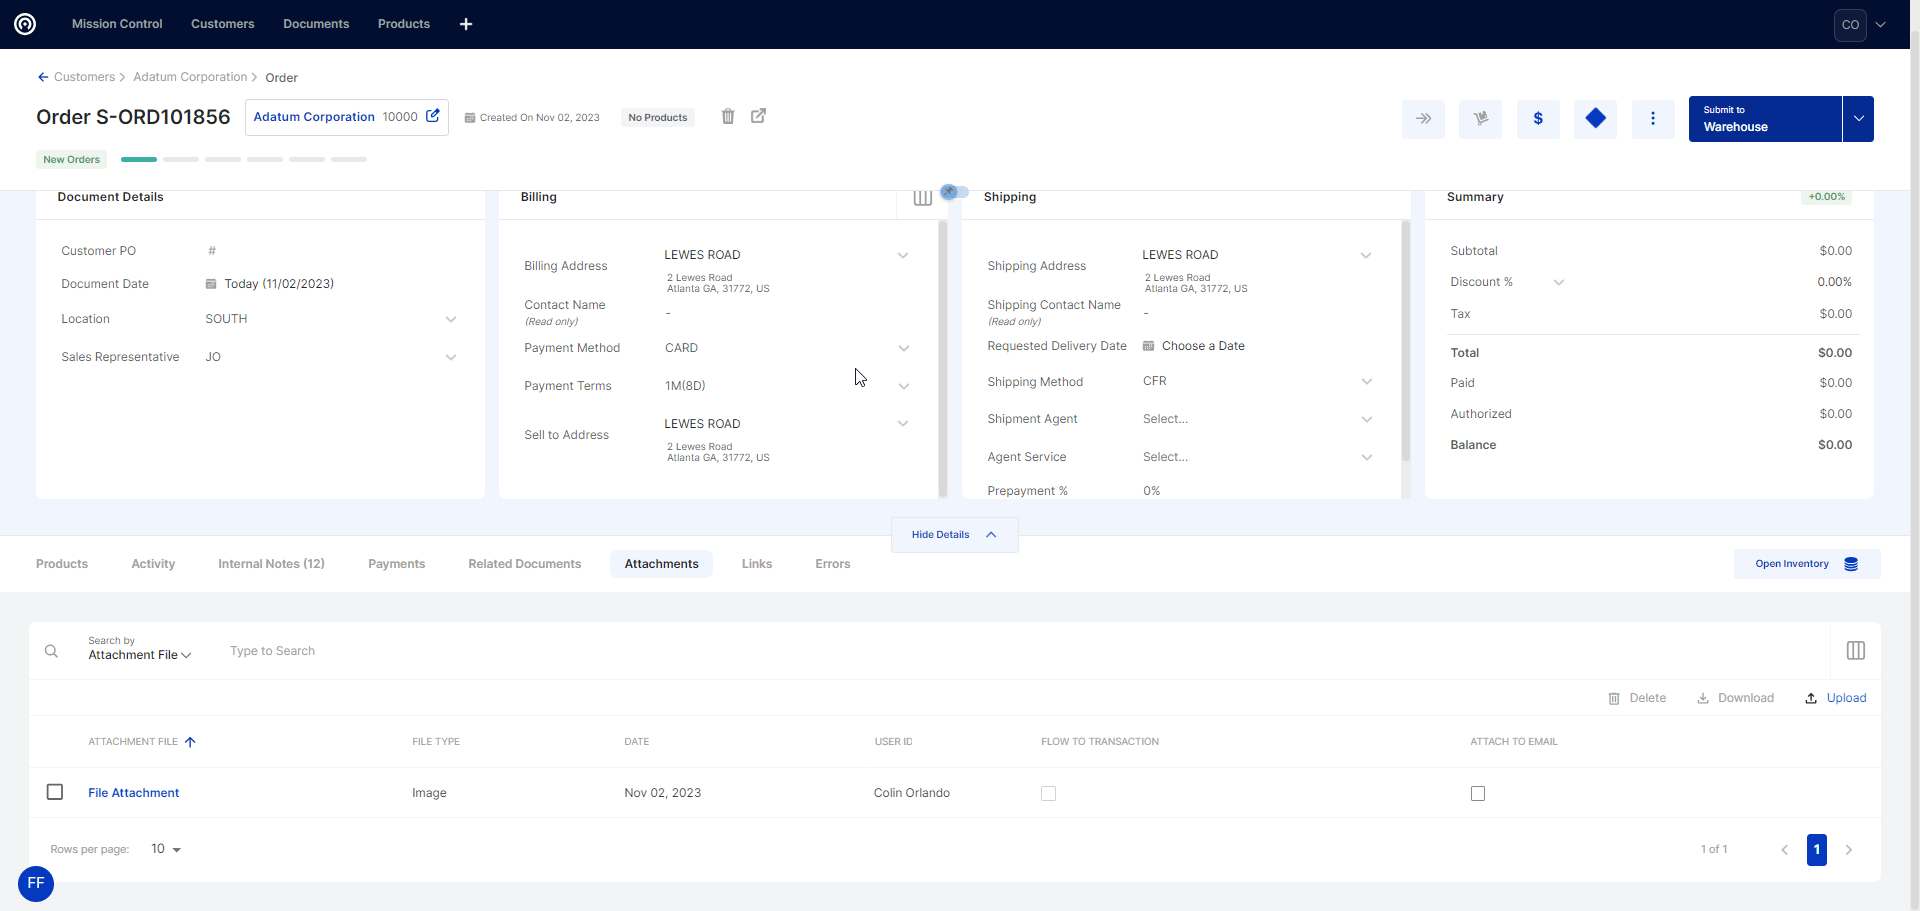Switch to the Internal Notes tab
Viewport: 1920px width, 911px height.
pyautogui.click(x=271, y=564)
